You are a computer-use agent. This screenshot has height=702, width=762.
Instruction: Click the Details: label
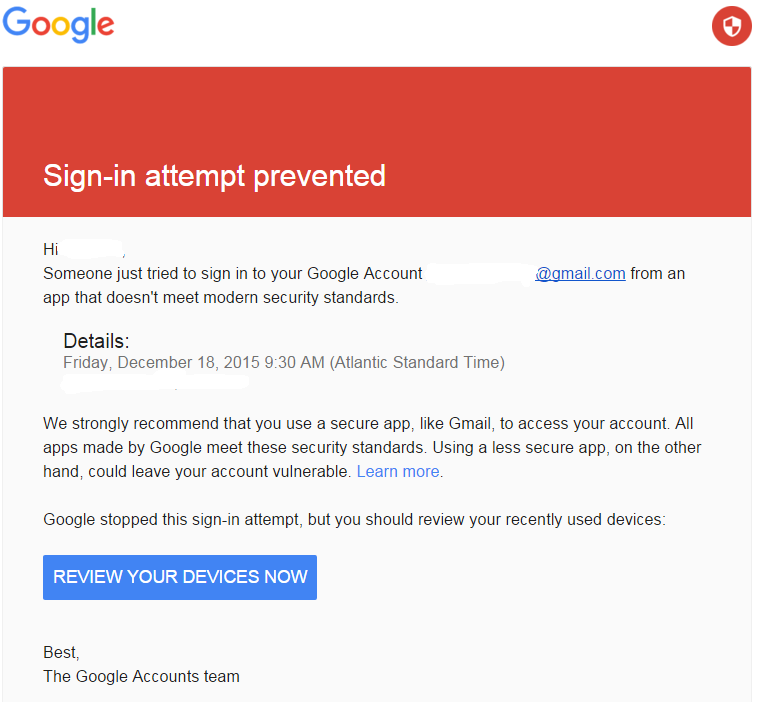coord(96,341)
